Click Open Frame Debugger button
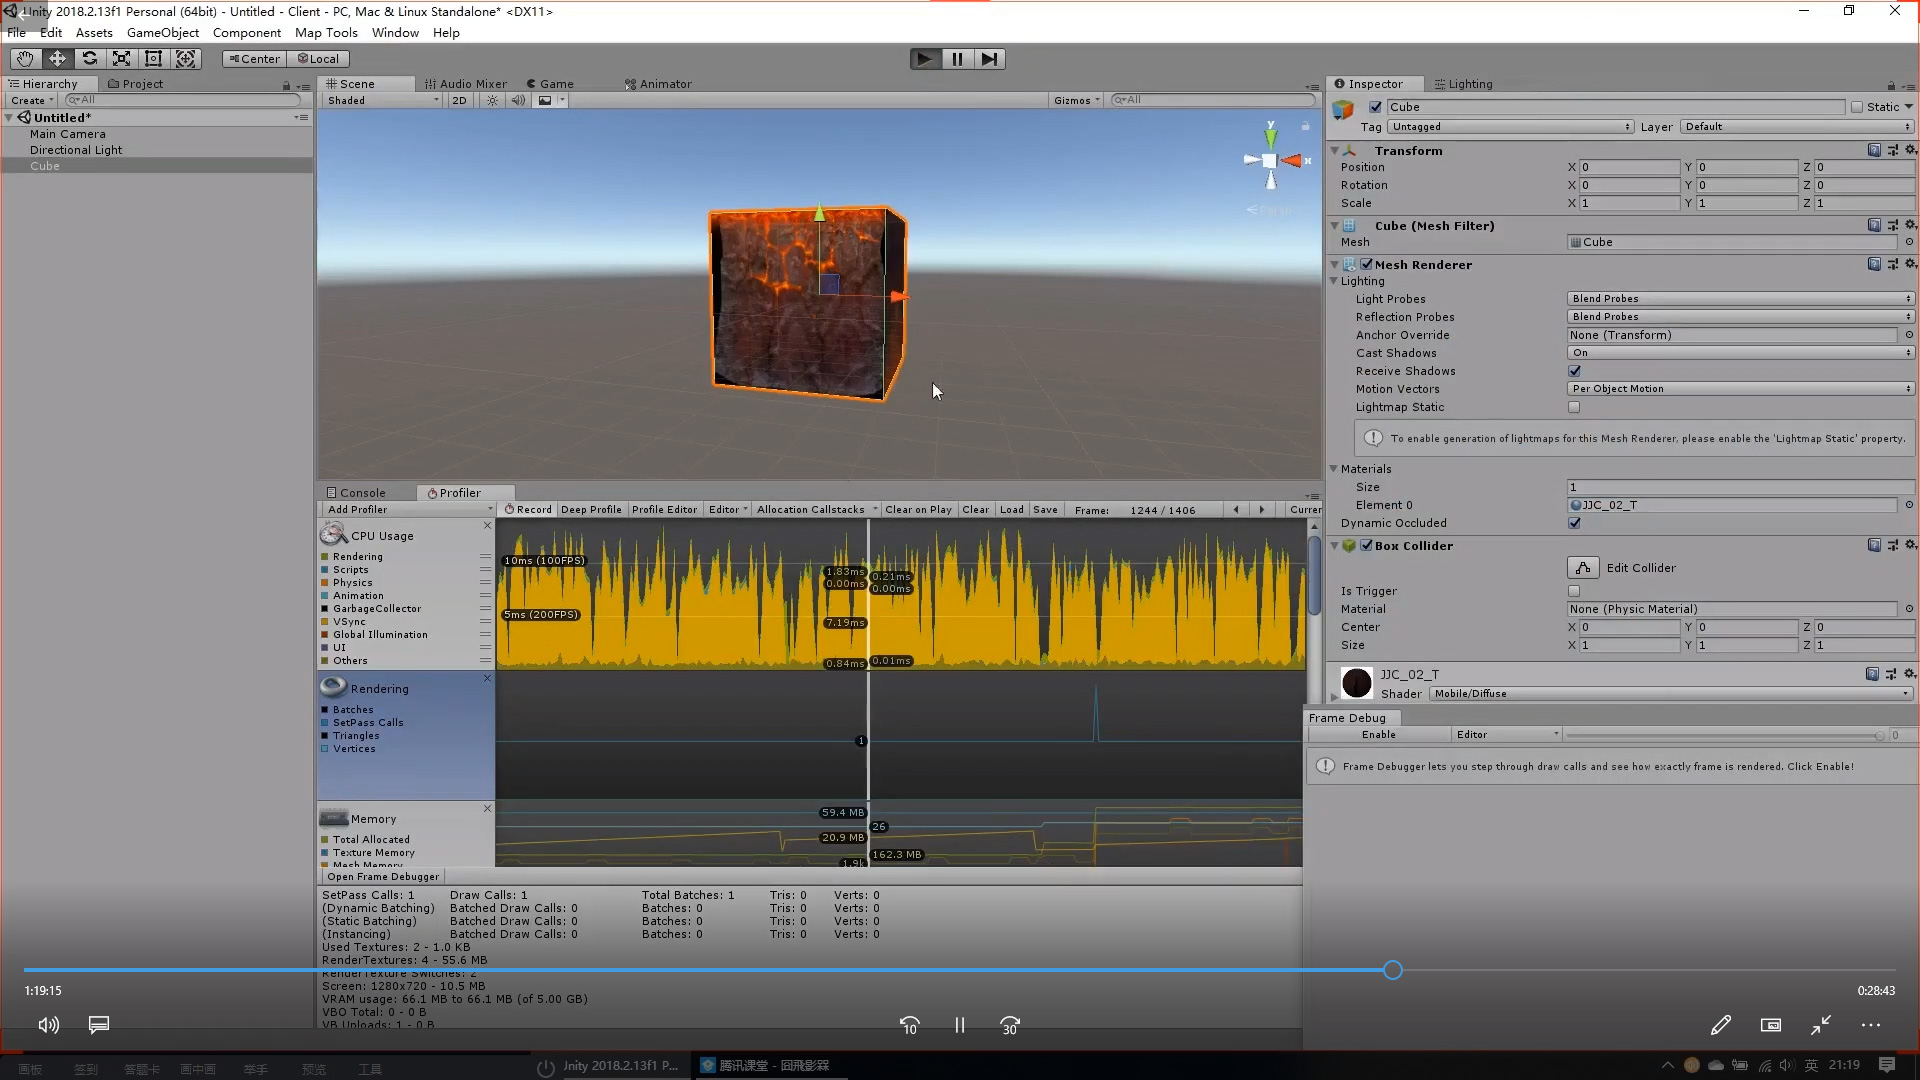The width and height of the screenshot is (1920, 1080). pos(383,877)
